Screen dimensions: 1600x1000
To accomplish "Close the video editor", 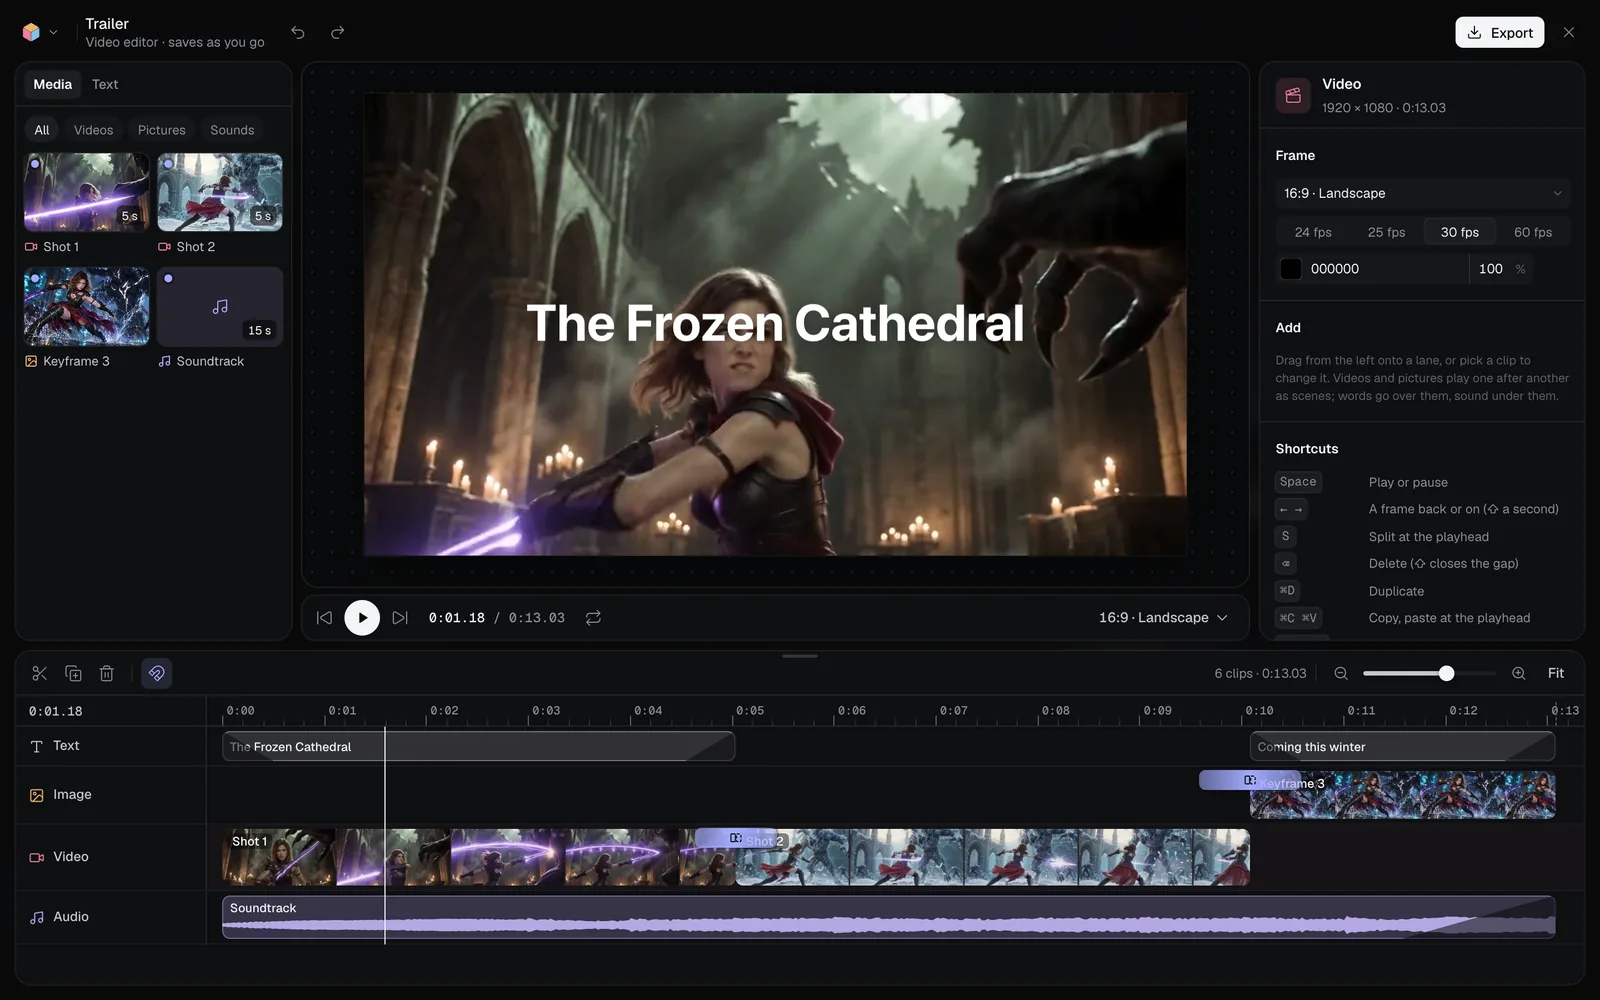I will (1568, 32).
